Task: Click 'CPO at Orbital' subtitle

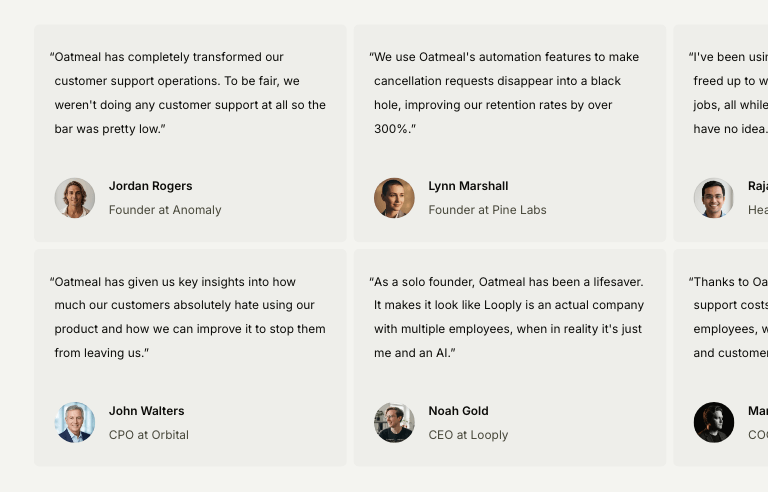Action: pos(148,435)
